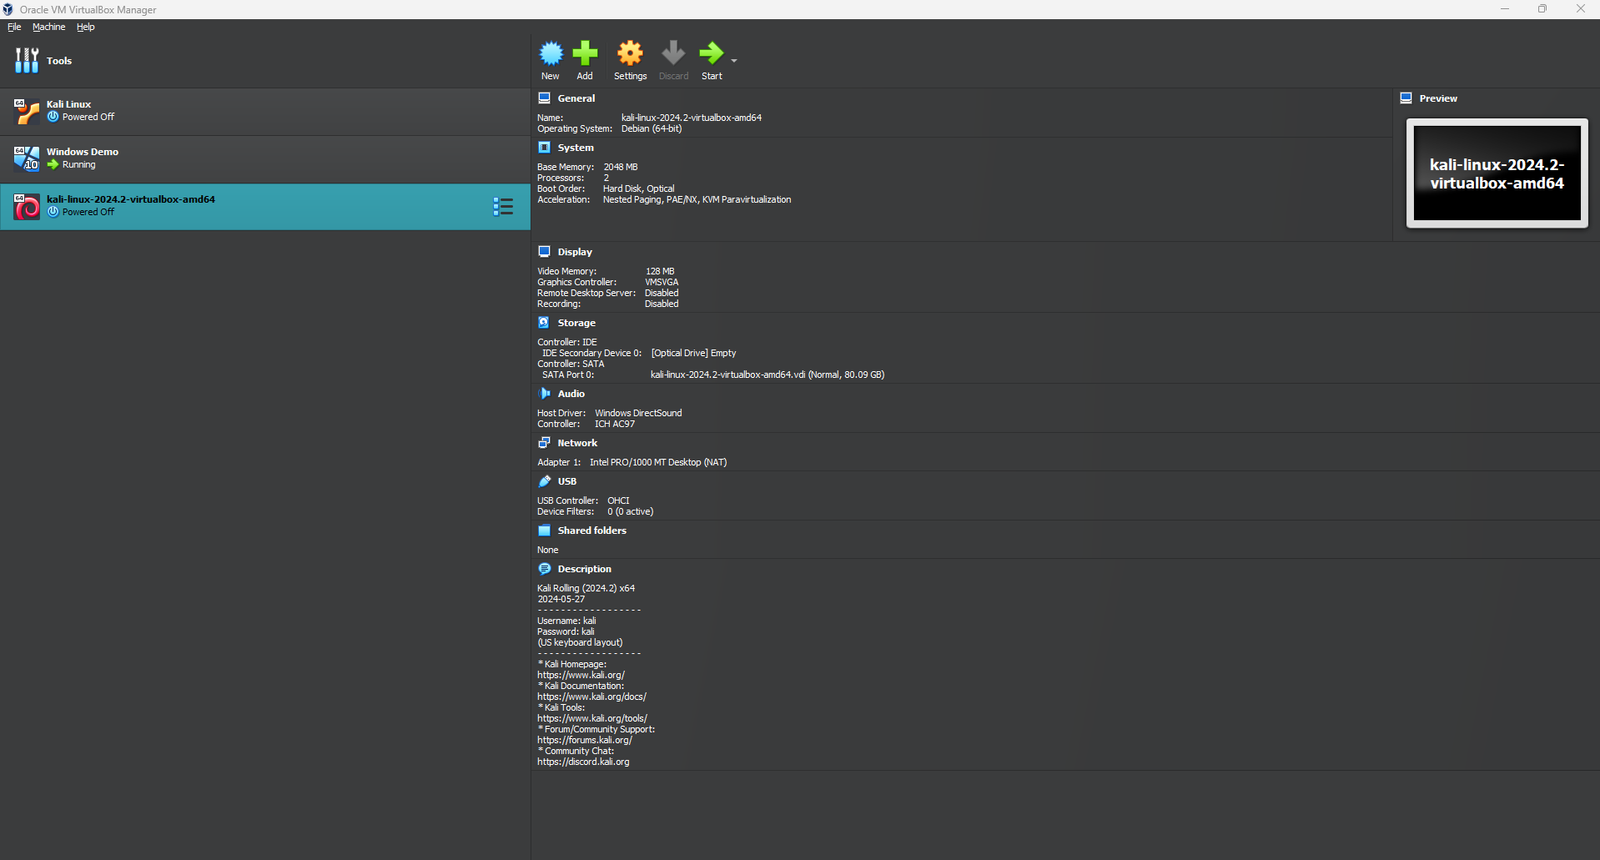Open the Description heading link
Image resolution: width=1600 pixels, height=860 pixels.
point(584,569)
